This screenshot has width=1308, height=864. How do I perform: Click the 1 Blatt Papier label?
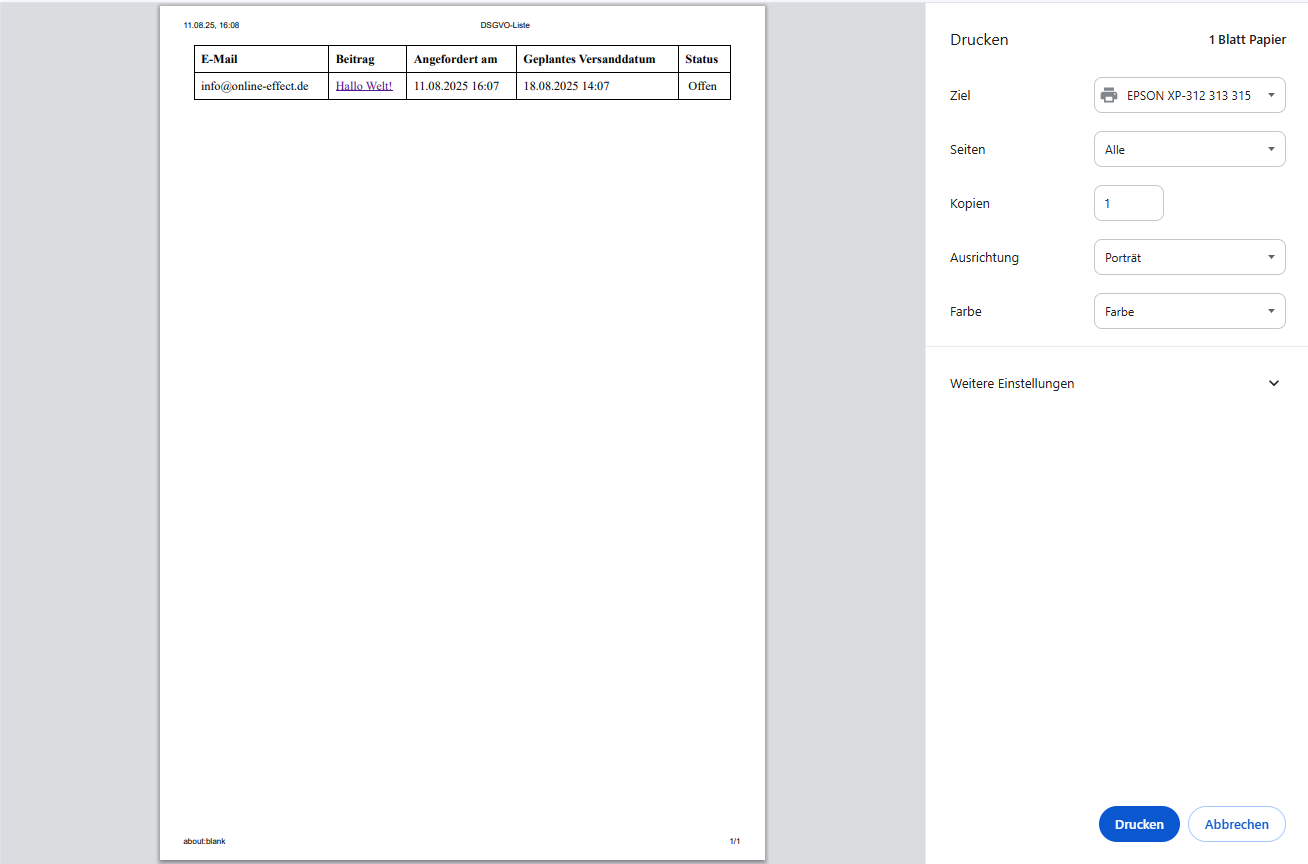(x=1246, y=40)
